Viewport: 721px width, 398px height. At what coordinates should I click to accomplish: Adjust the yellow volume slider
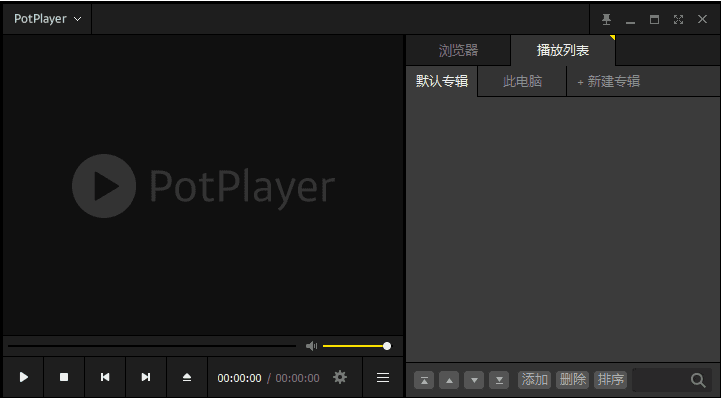click(x=357, y=346)
